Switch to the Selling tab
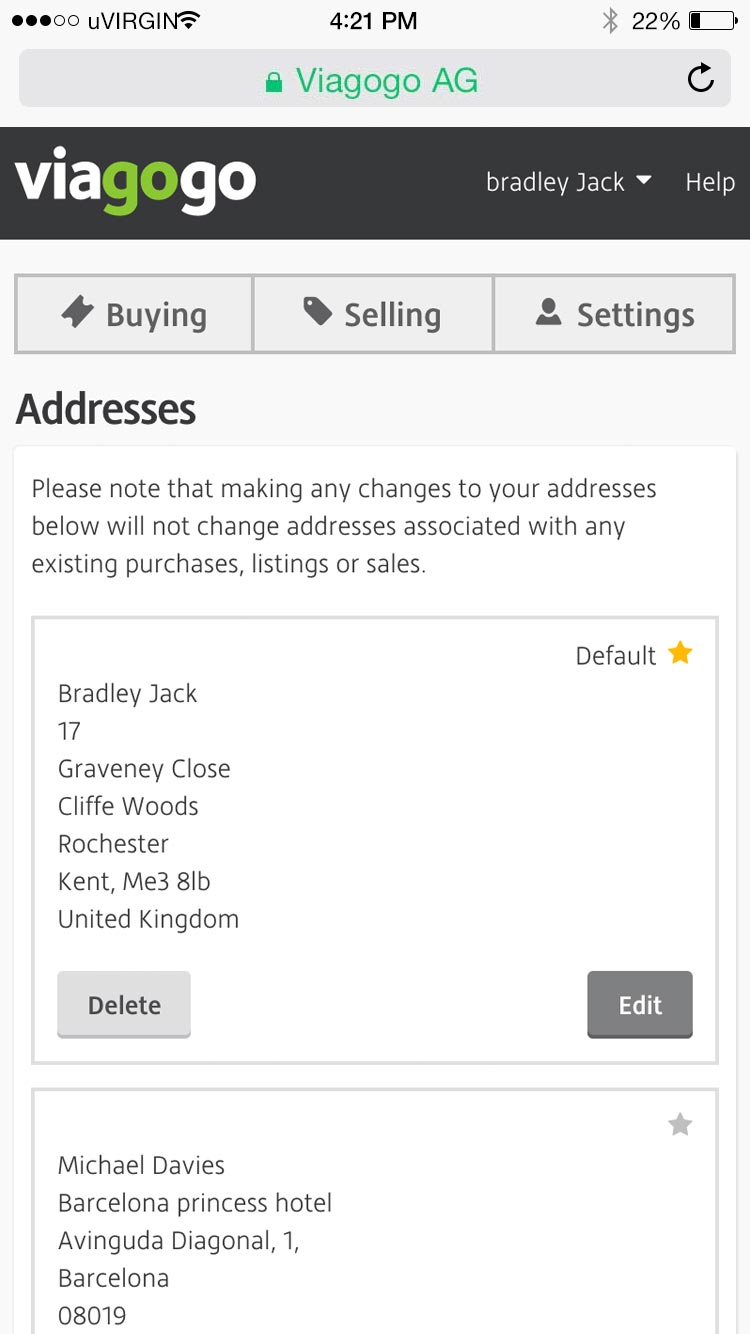Viewport: 750px width, 1334px height. pos(373,314)
